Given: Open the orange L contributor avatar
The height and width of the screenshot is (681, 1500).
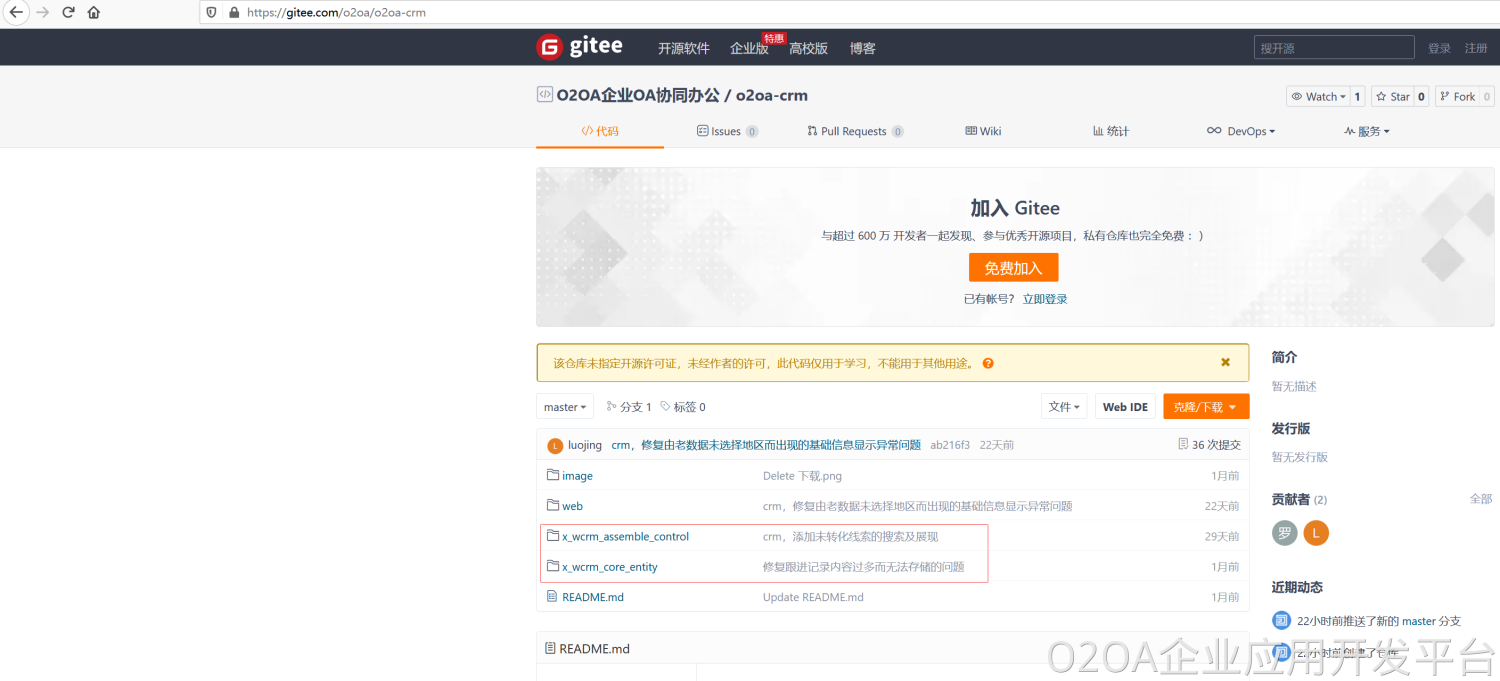Looking at the screenshot, I should tap(1315, 533).
